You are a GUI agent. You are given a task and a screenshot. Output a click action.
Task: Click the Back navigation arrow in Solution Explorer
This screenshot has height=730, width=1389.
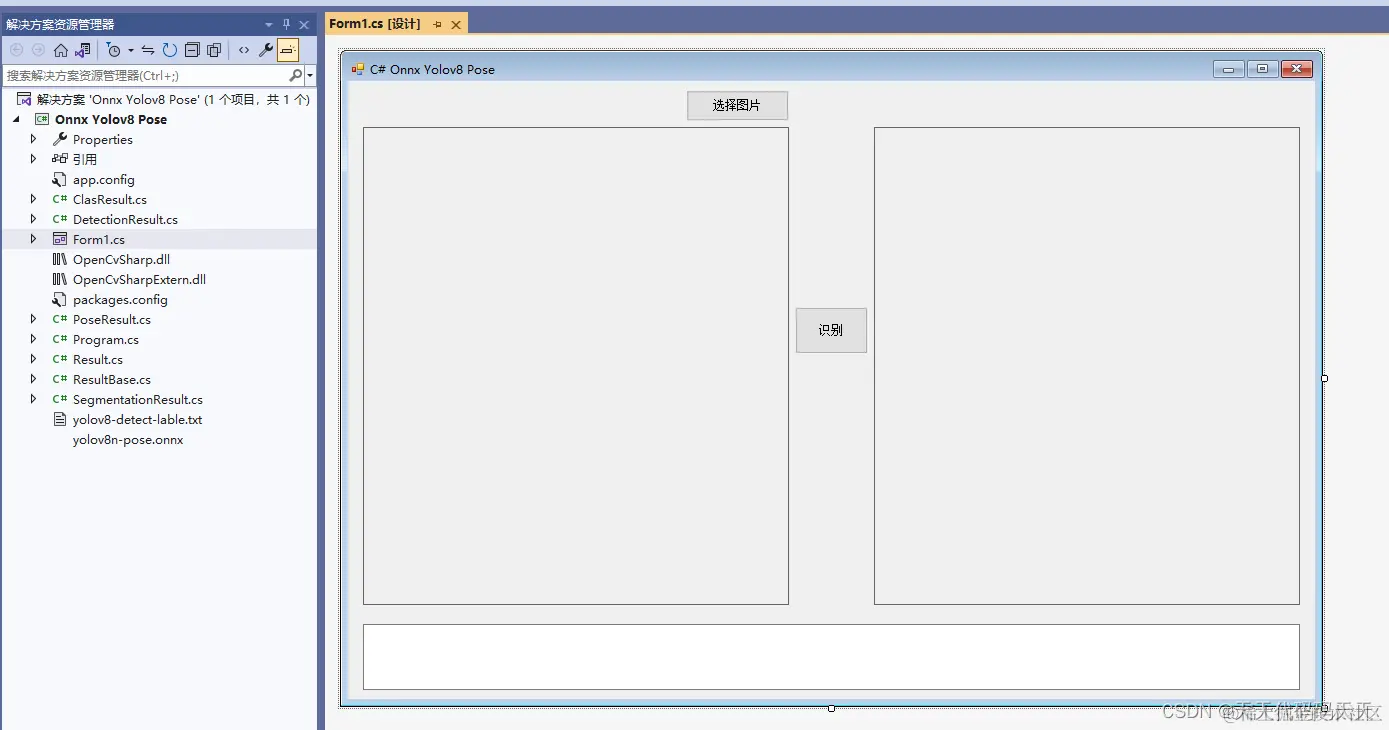pyautogui.click(x=17, y=50)
